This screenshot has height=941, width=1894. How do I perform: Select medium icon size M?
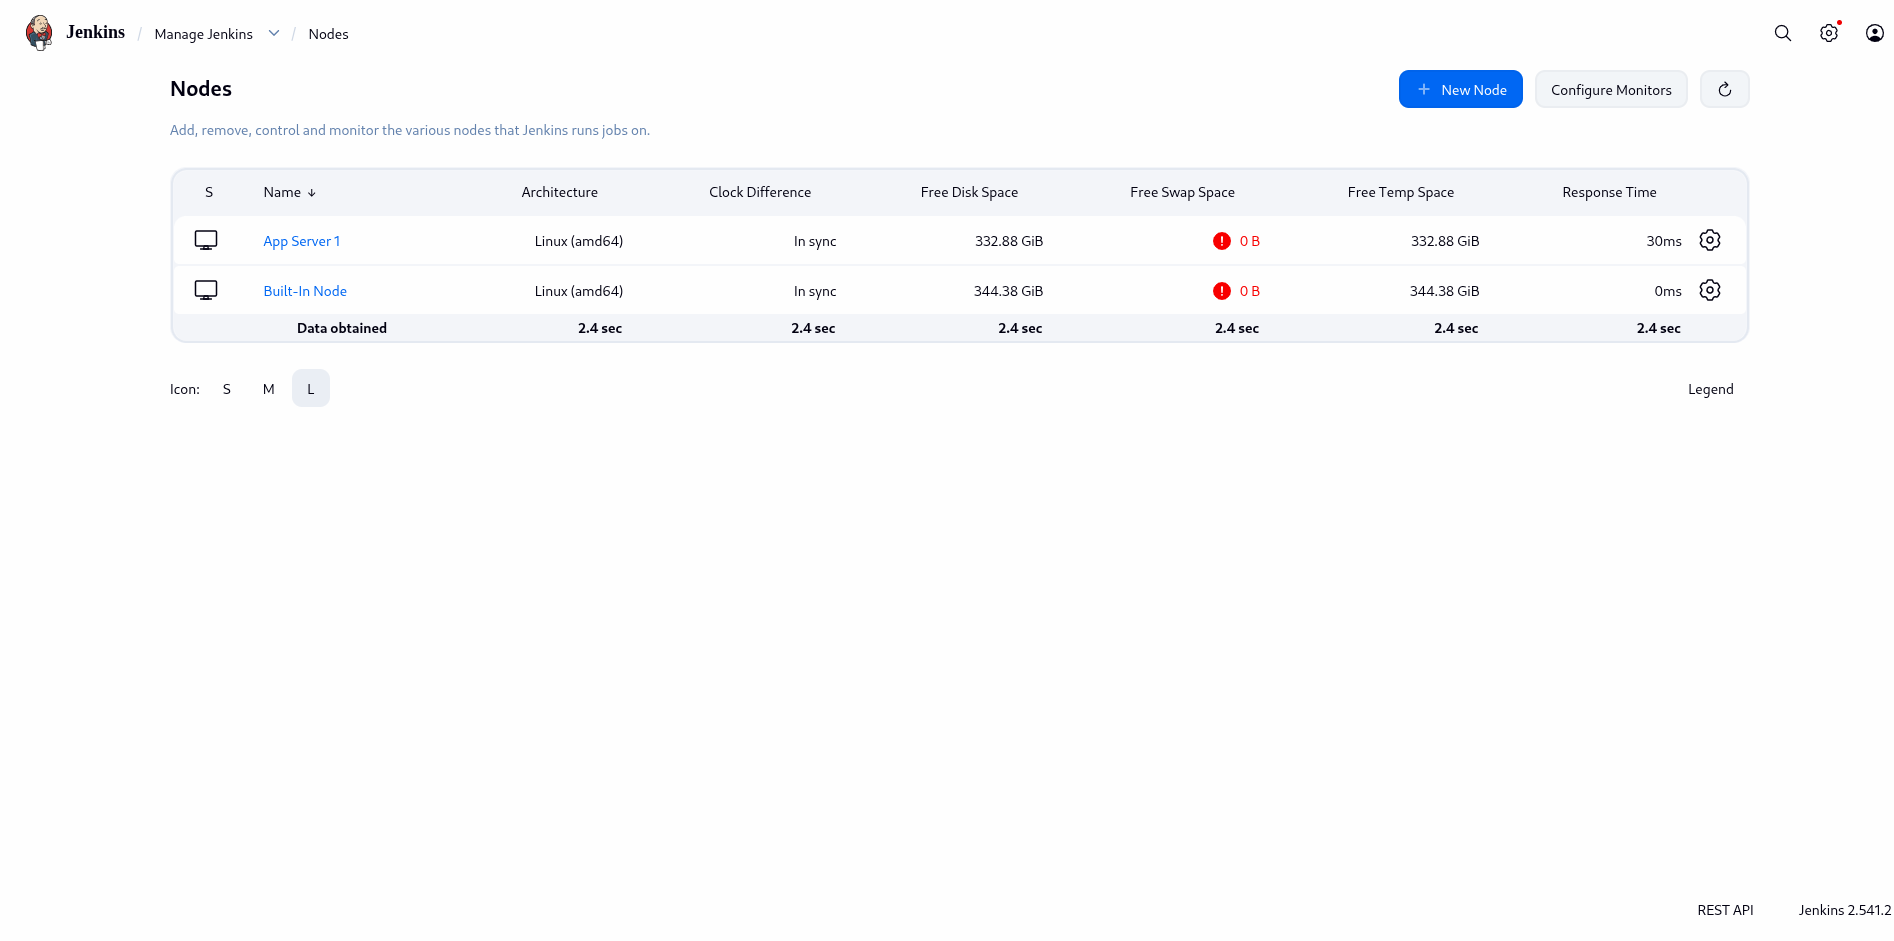(268, 389)
